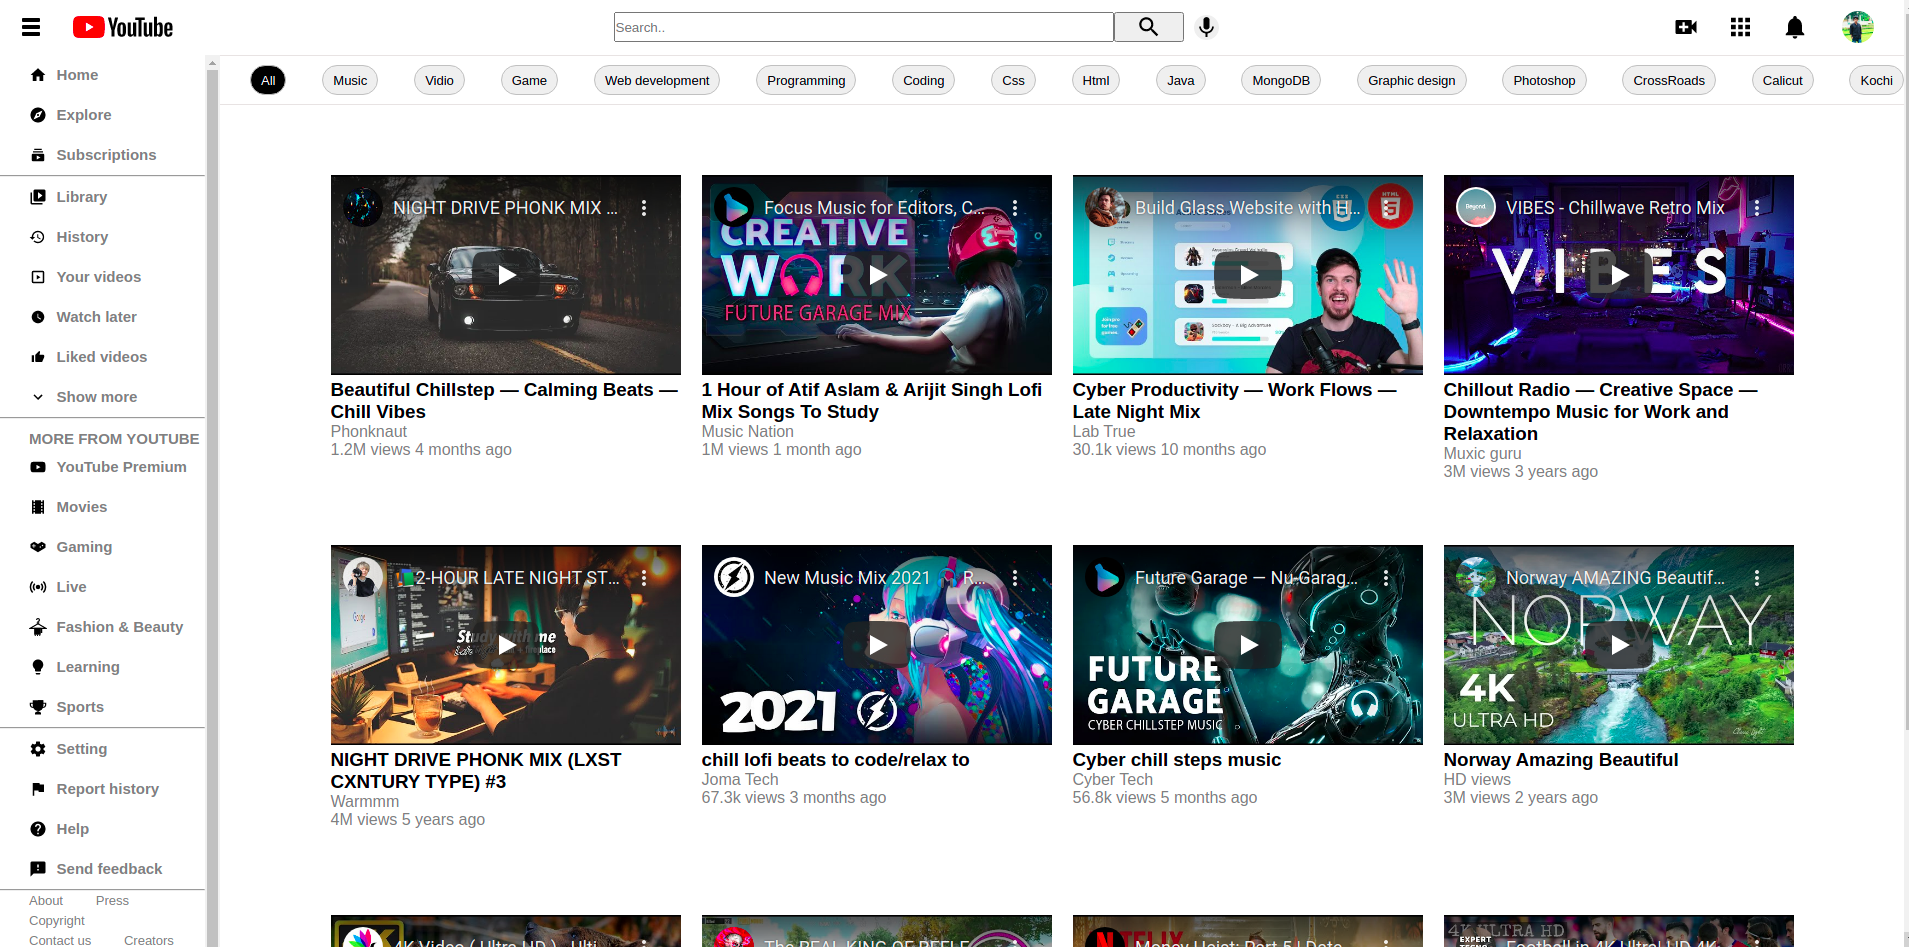Open options menu on NIGHT DRIVE PHONK MIX video
Screen dimensions: 1909x947
click(644, 208)
